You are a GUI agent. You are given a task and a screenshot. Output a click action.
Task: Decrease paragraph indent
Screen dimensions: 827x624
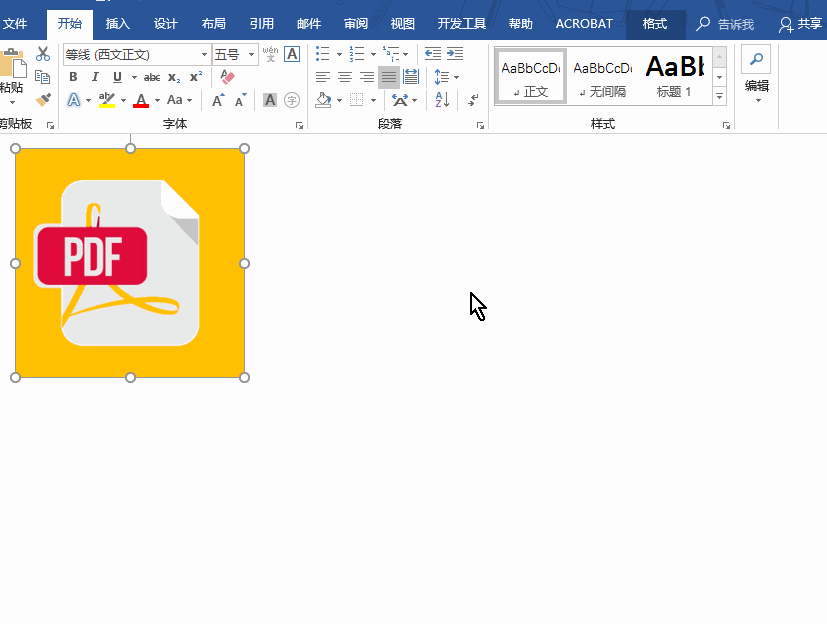(433, 54)
